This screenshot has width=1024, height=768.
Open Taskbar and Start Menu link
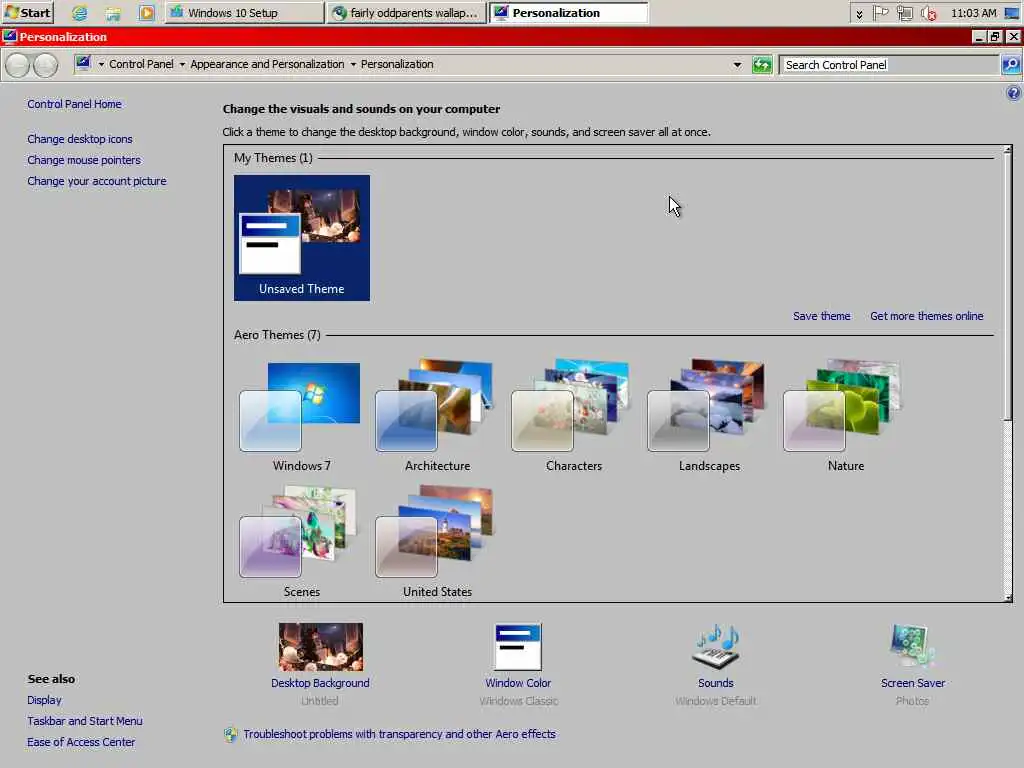tap(85, 721)
